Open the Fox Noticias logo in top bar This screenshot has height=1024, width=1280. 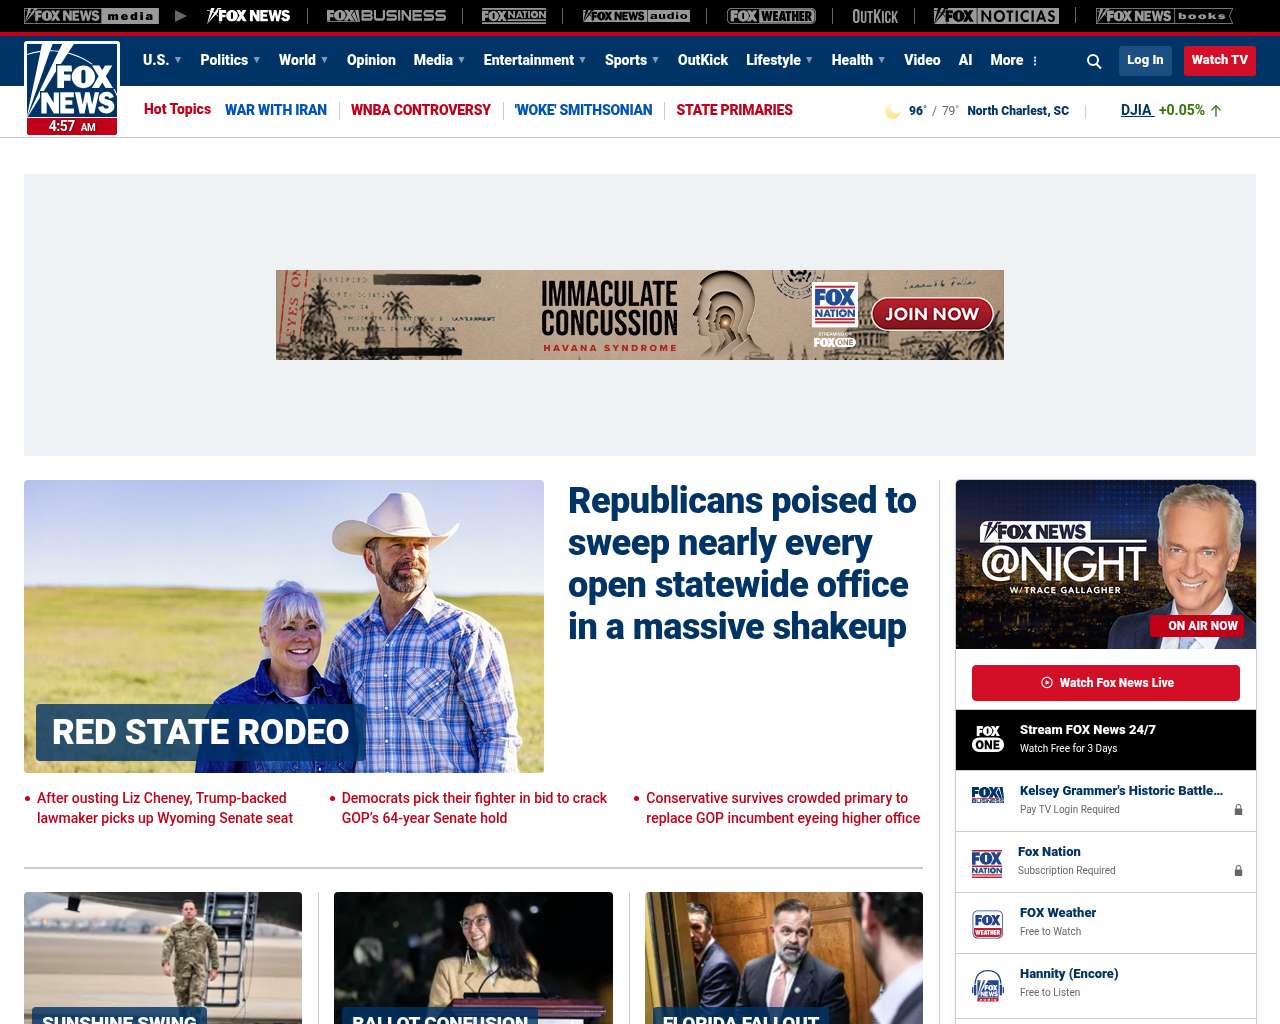996,16
